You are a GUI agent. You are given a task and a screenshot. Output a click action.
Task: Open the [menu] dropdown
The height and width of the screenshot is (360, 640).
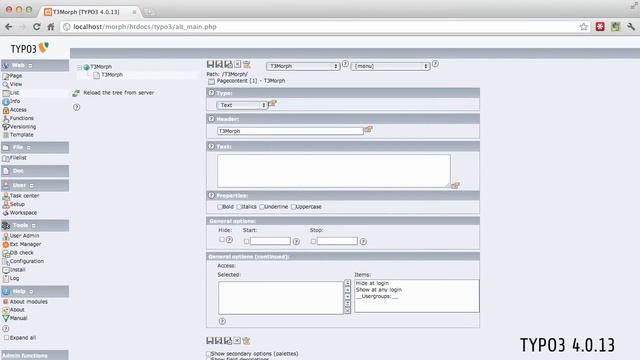pyautogui.click(x=391, y=66)
